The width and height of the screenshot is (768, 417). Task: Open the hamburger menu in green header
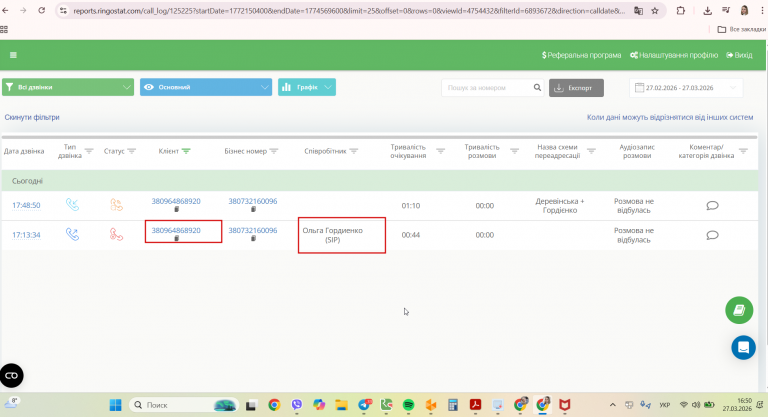click(13, 55)
